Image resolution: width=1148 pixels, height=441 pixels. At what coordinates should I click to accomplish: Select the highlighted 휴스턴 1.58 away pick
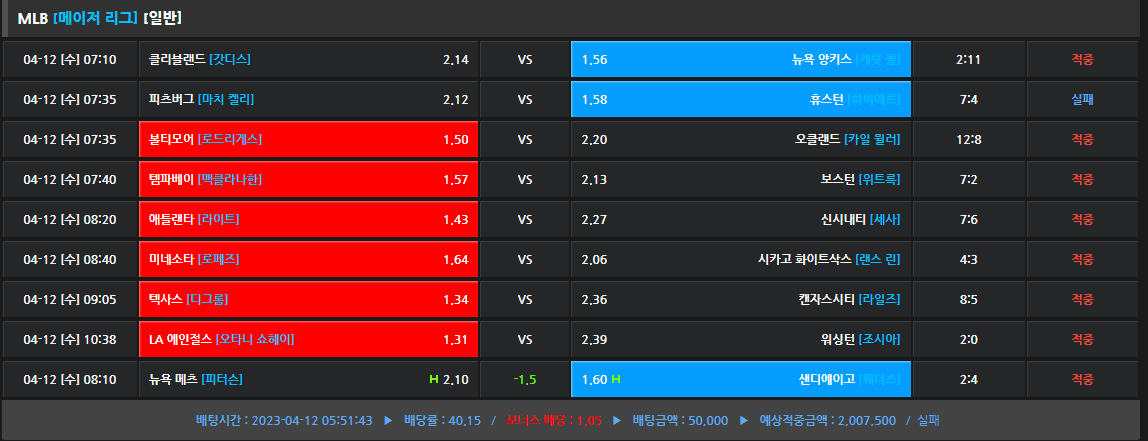(740, 99)
